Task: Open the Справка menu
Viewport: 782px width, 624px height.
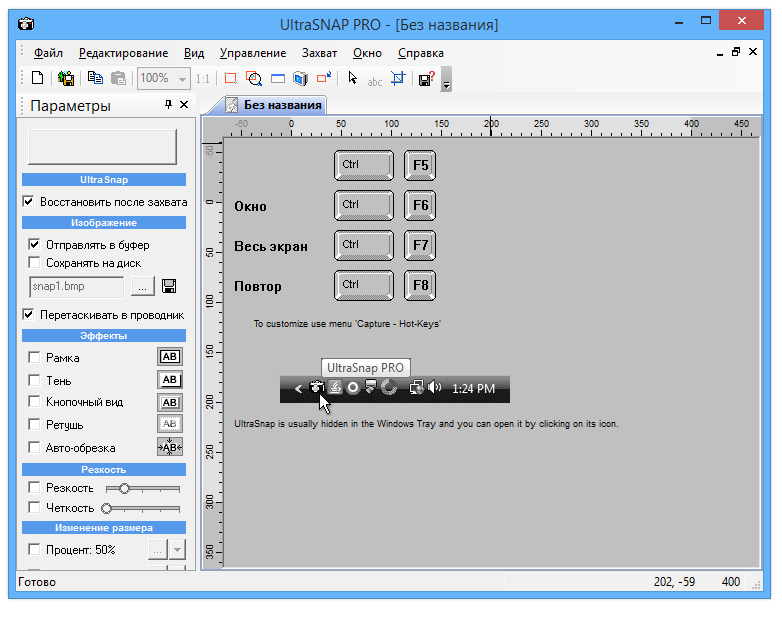Action: 420,53
